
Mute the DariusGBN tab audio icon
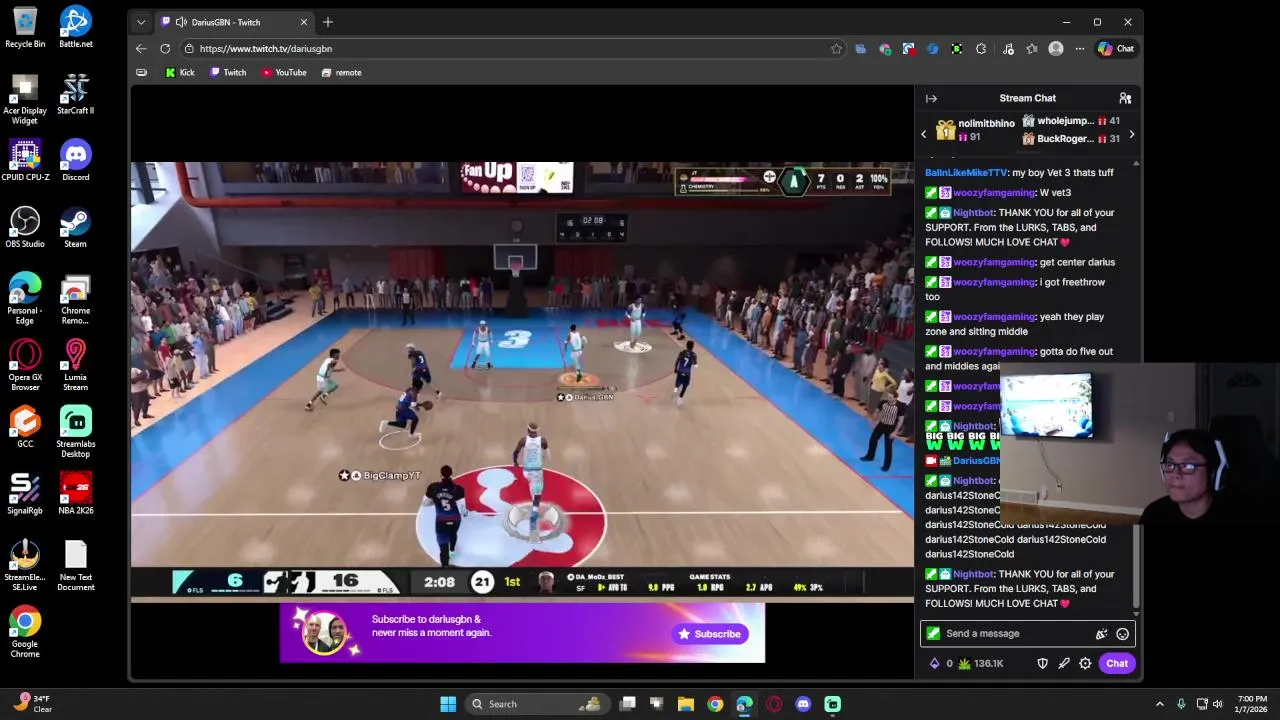point(181,22)
